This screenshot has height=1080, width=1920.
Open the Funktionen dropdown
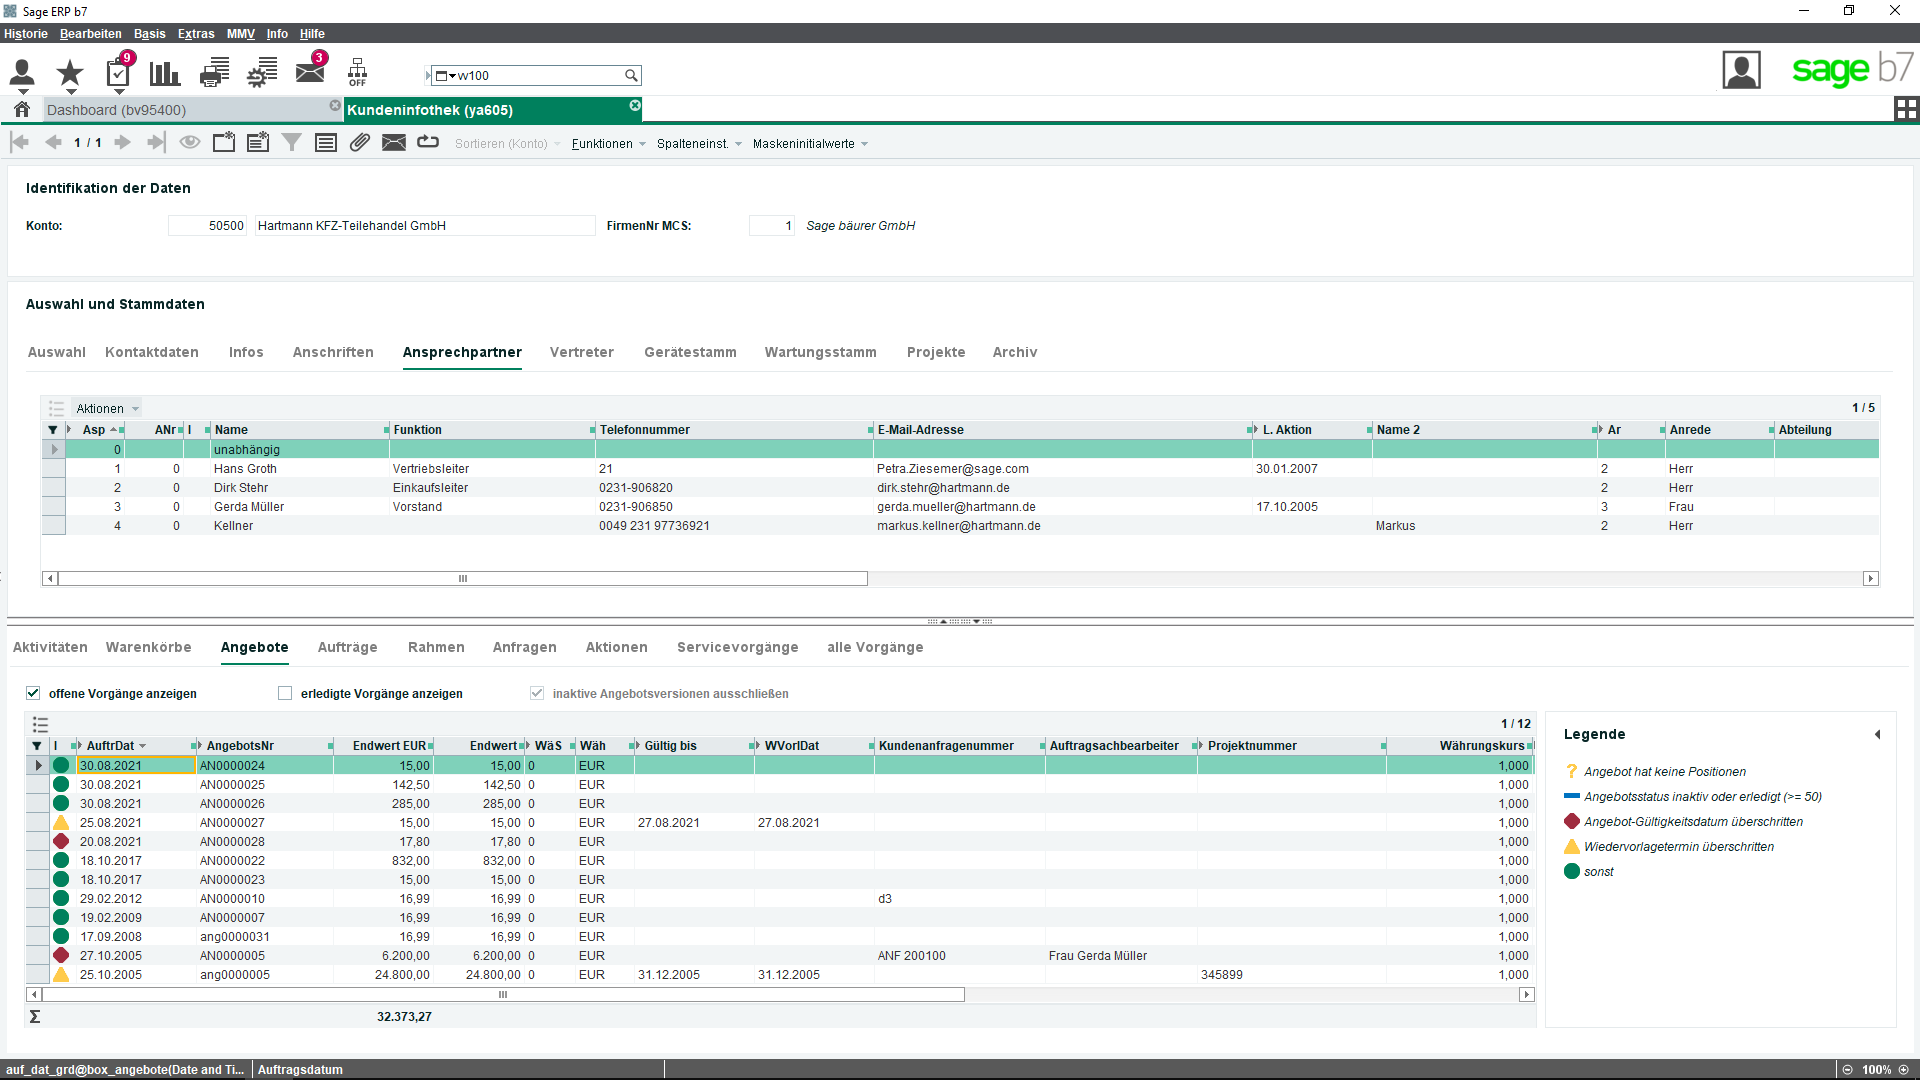coord(609,144)
